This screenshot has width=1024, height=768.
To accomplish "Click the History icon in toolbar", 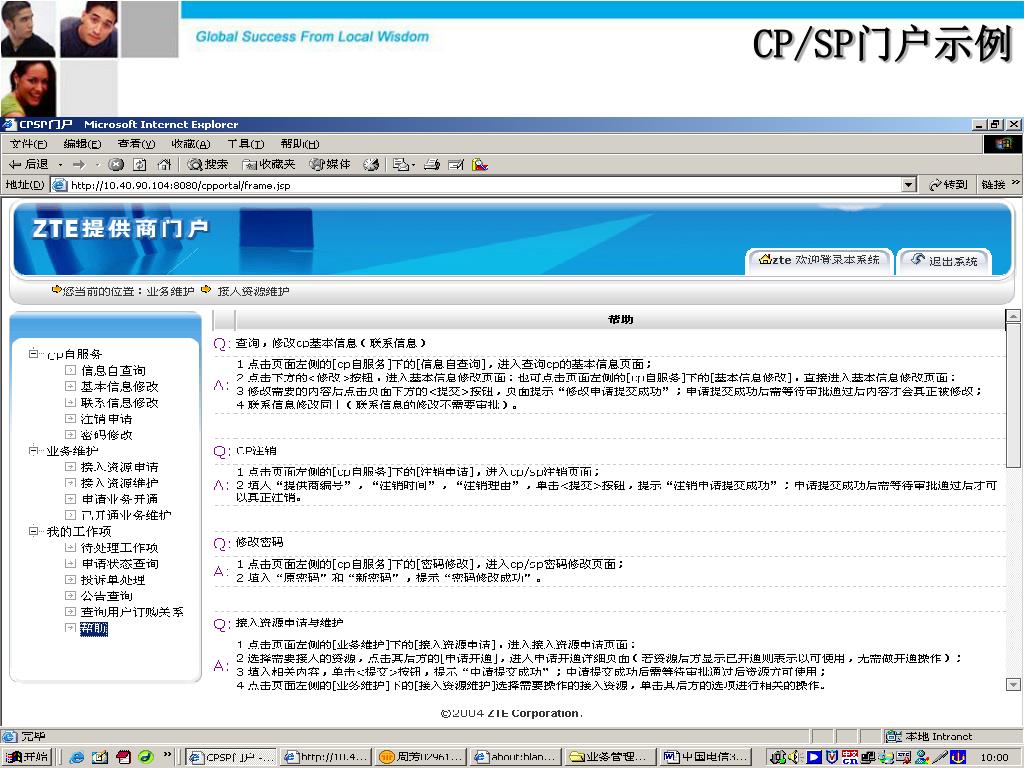I will [371, 165].
